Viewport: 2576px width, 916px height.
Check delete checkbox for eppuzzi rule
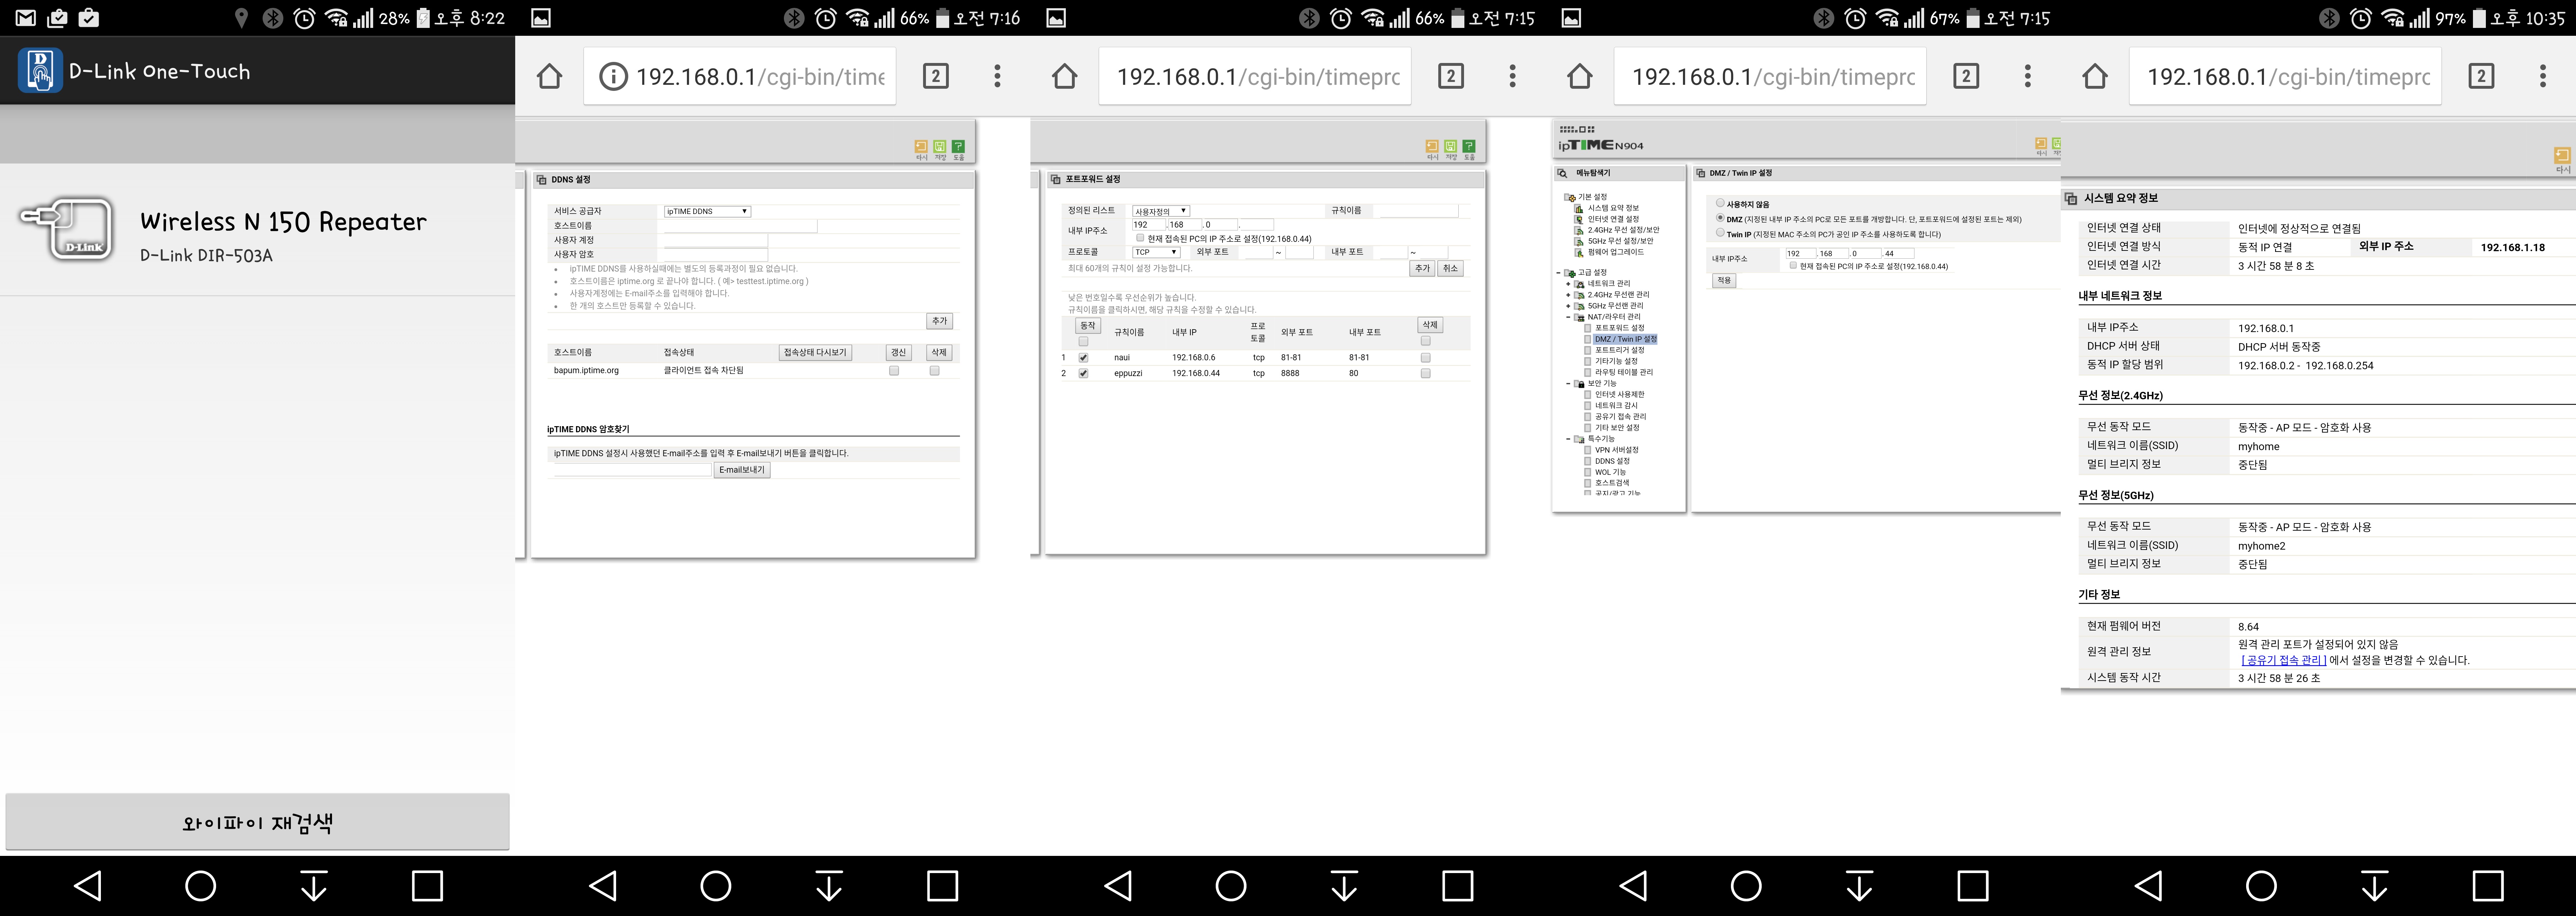1426,373
